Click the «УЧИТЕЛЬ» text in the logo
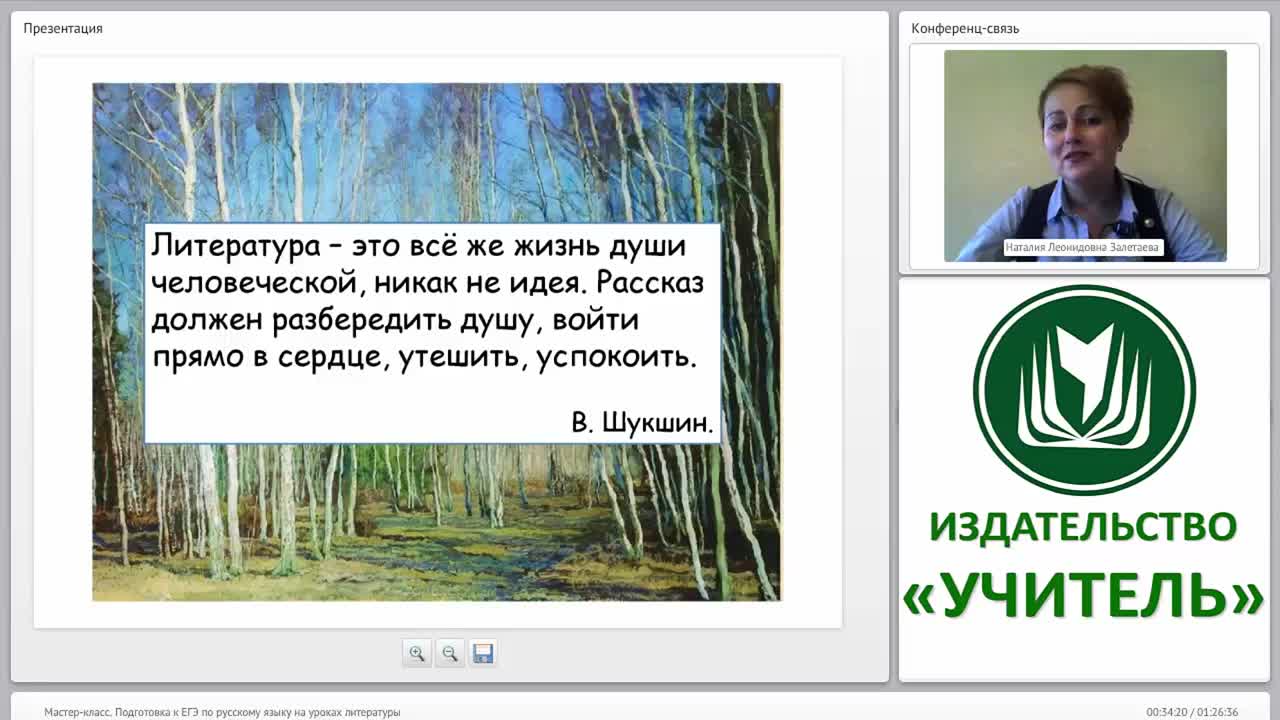Viewport: 1280px width, 720px height. coord(1083,597)
